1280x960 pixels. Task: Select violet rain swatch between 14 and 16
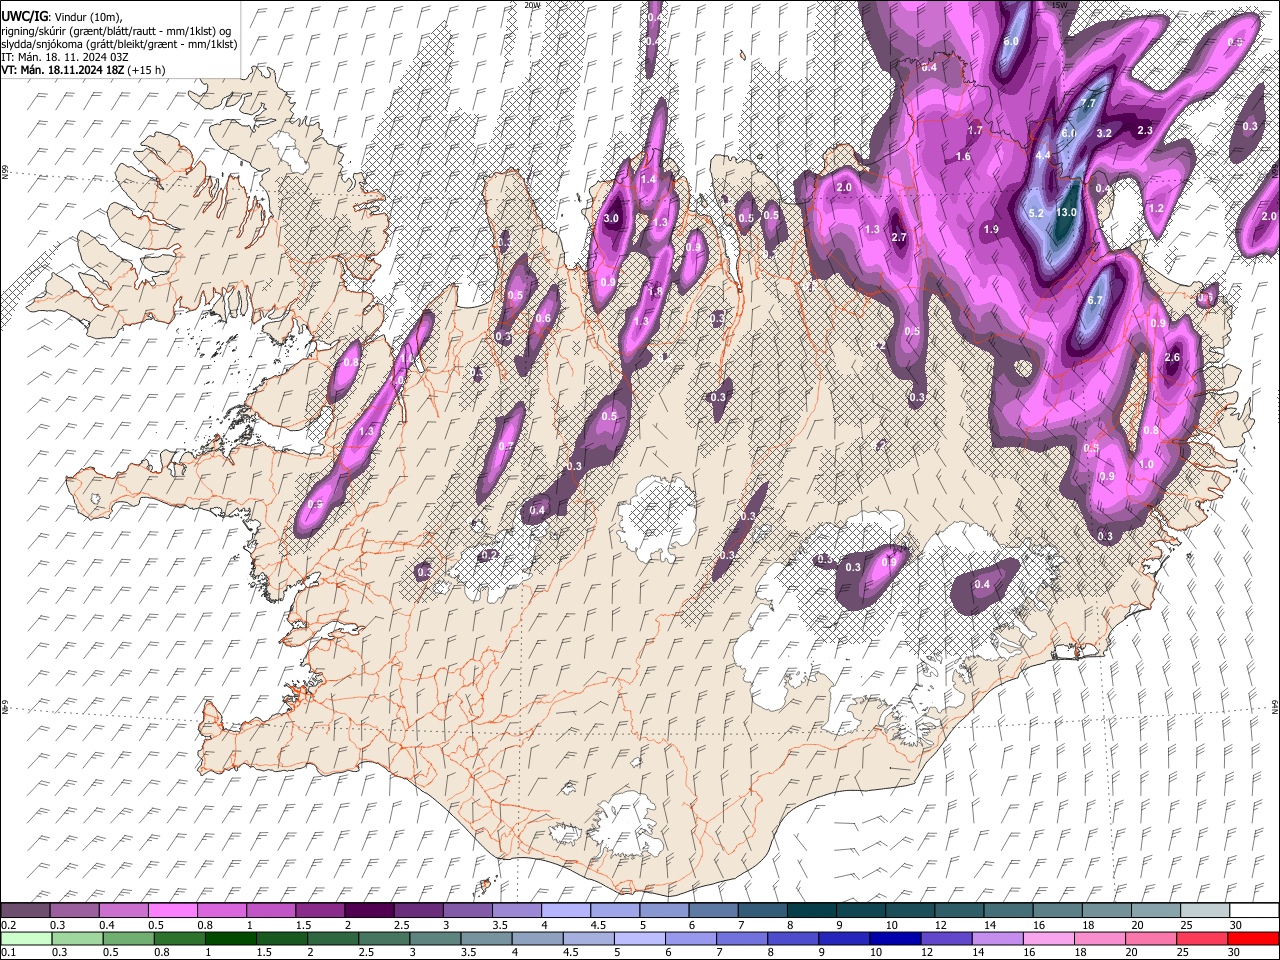click(x=998, y=938)
